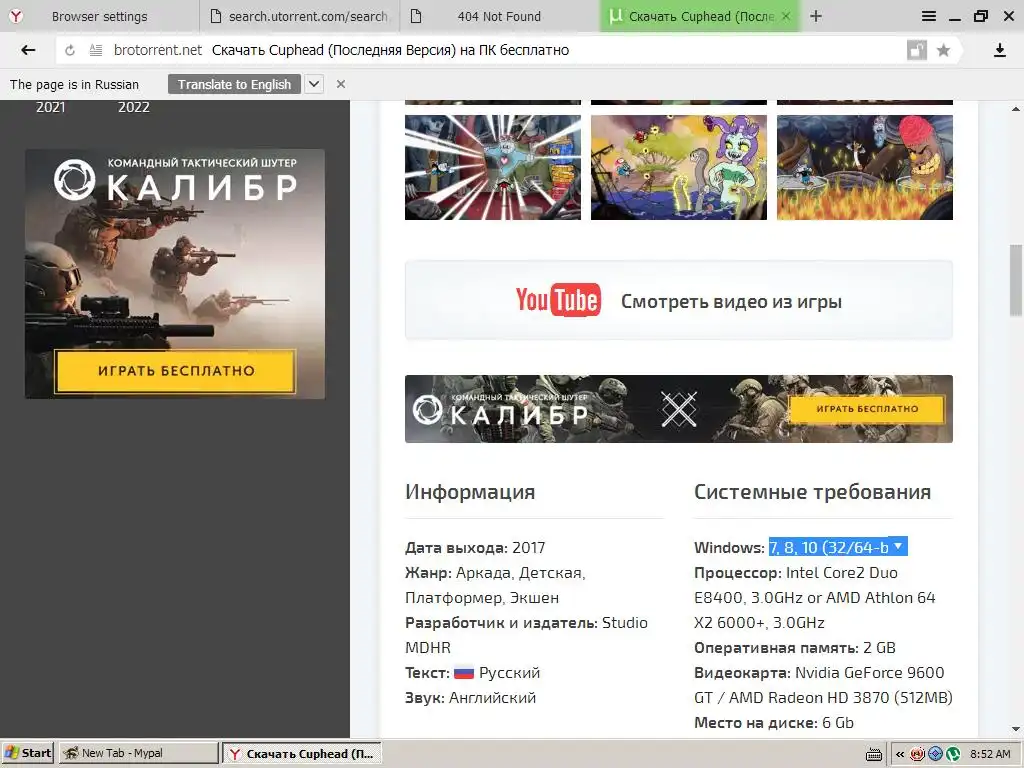Click Смотреть видео из игры
This screenshot has width=1024, height=768.
731,302
